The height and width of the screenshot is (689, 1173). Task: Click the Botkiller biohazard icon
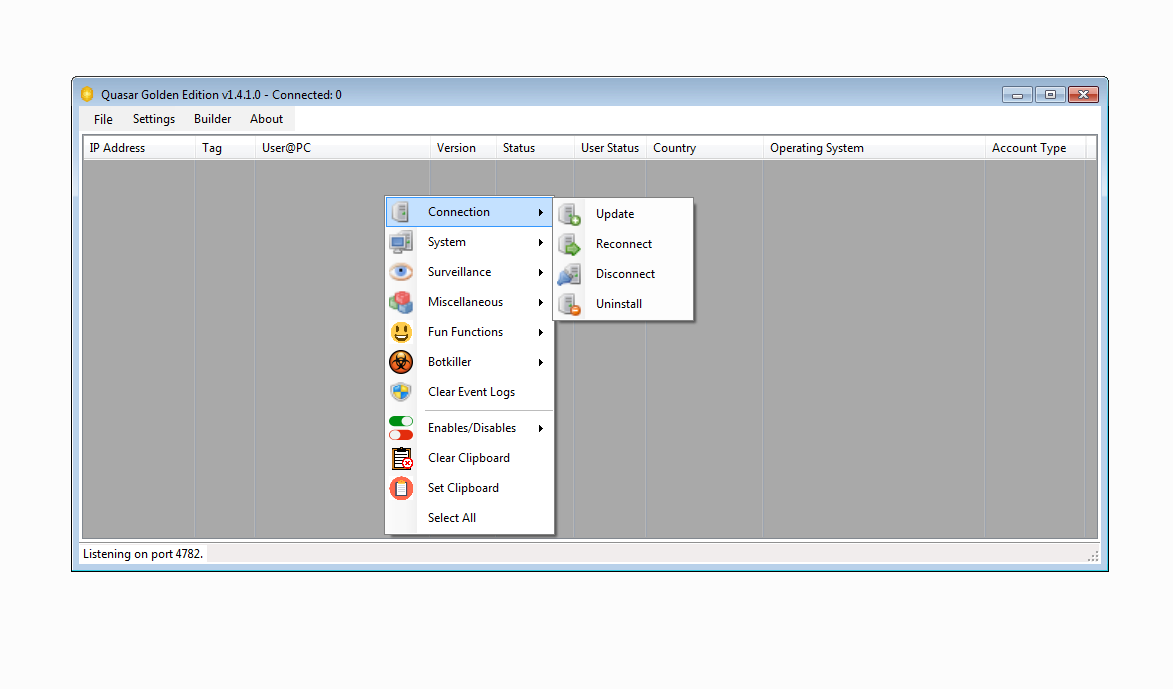click(x=401, y=361)
